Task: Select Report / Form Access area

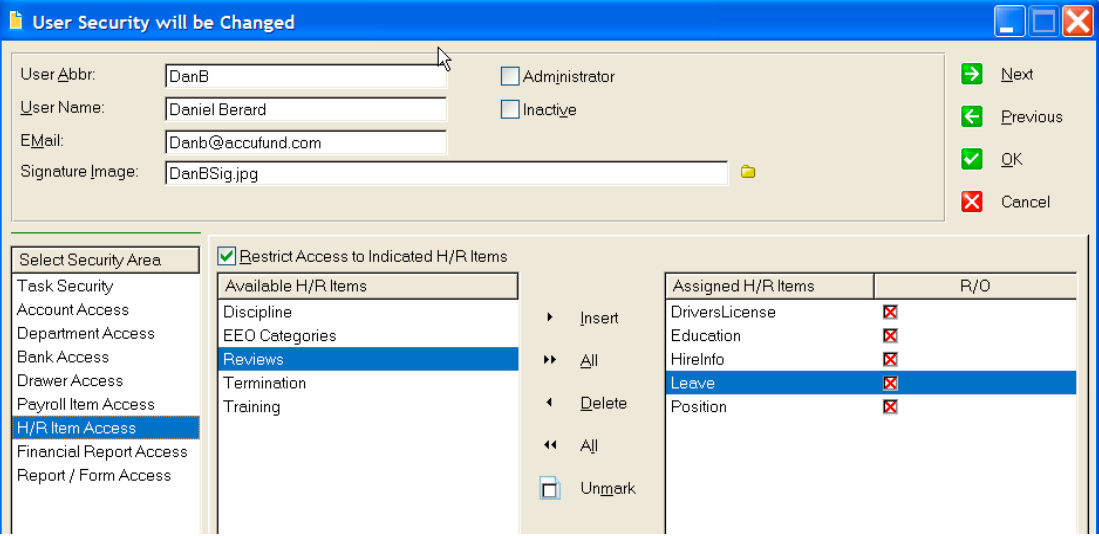Action: tap(106, 476)
